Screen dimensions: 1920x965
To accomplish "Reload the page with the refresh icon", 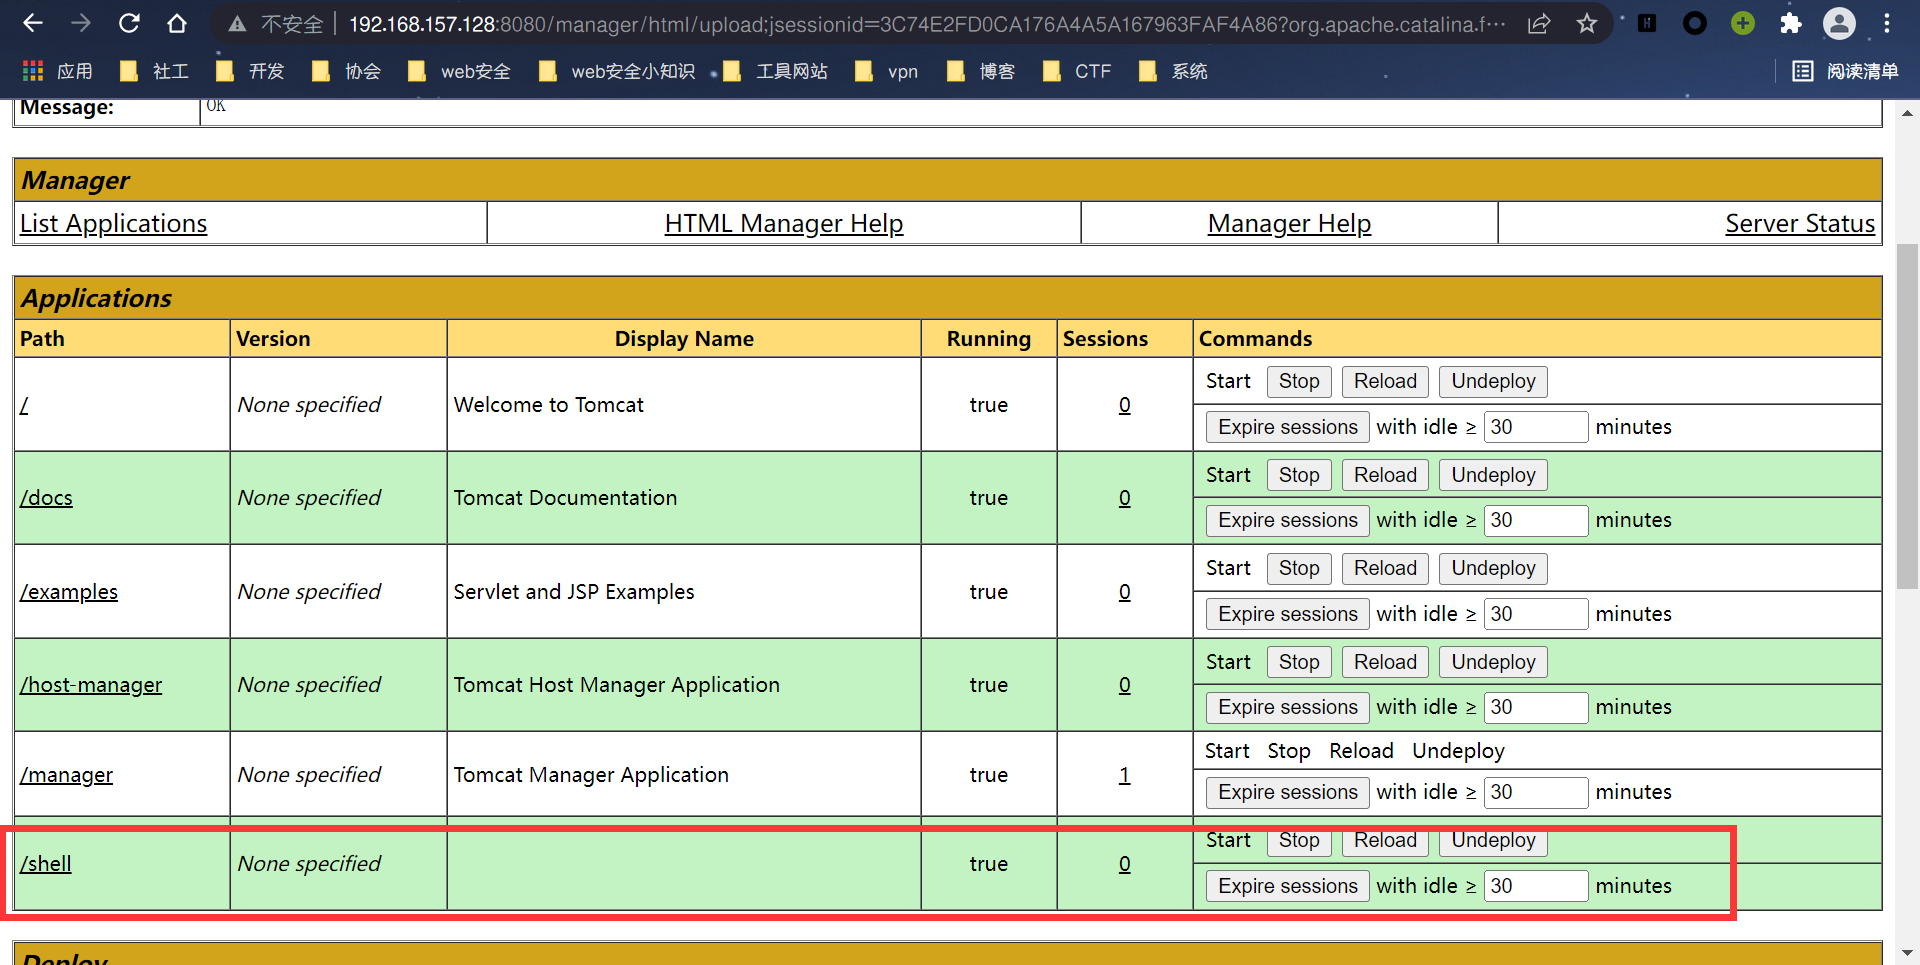I will pyautogui.click(x=129, y=23).
